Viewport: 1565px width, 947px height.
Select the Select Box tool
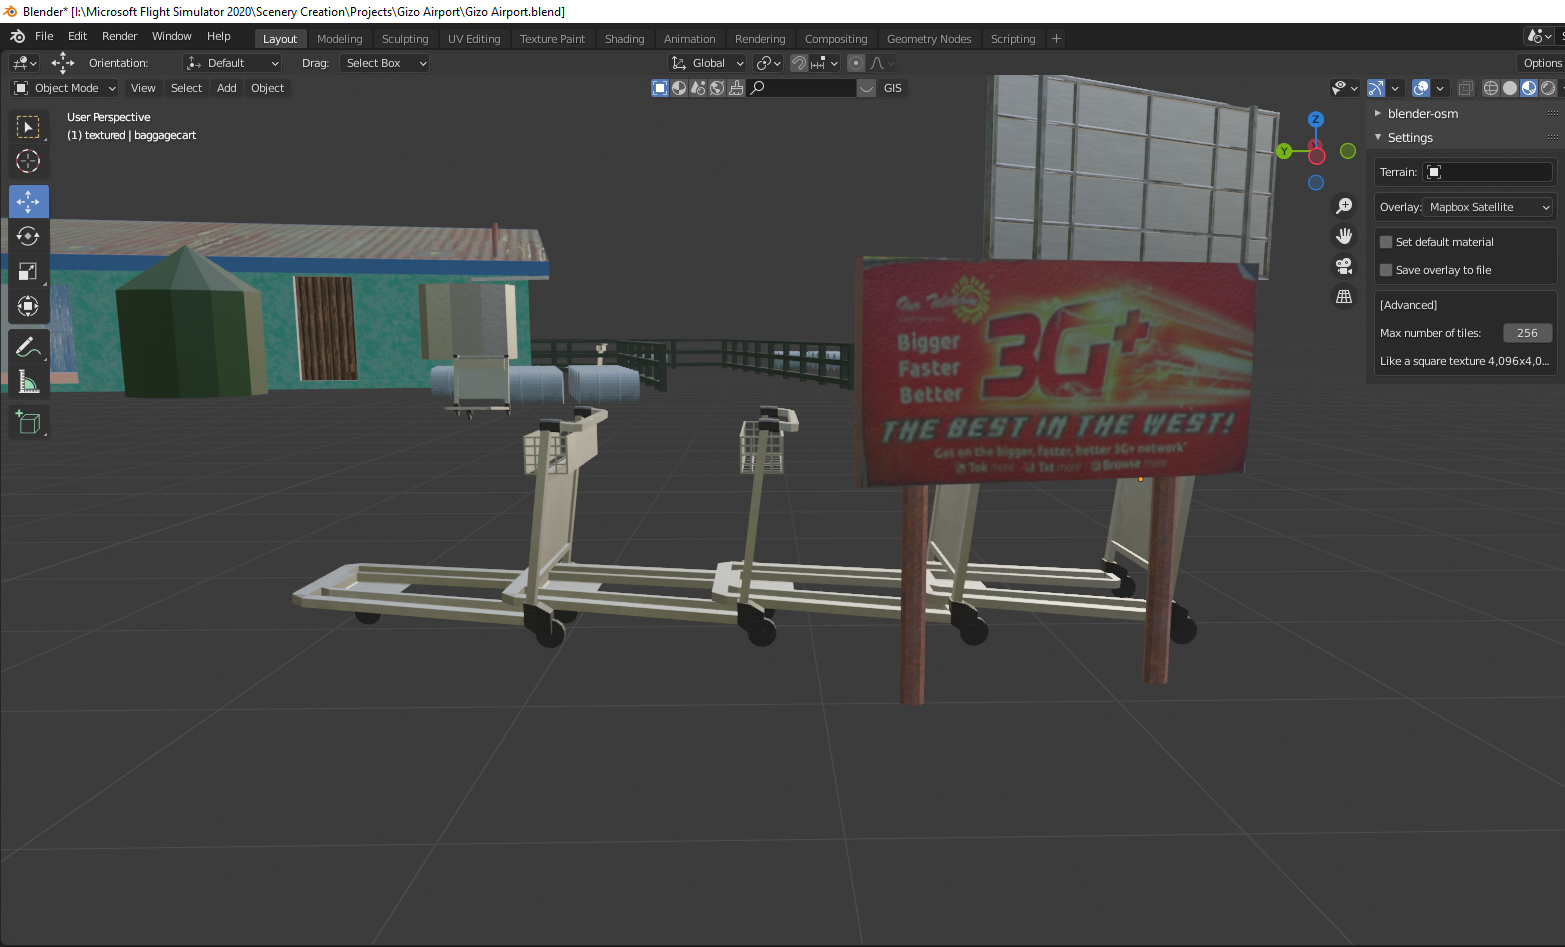28,127
